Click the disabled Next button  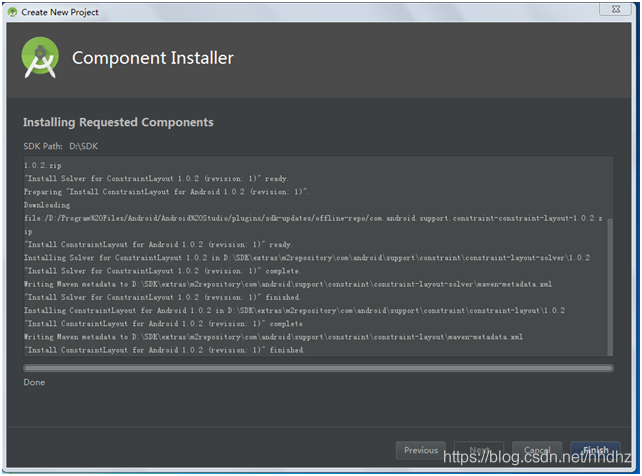click(x=479, y=450)
